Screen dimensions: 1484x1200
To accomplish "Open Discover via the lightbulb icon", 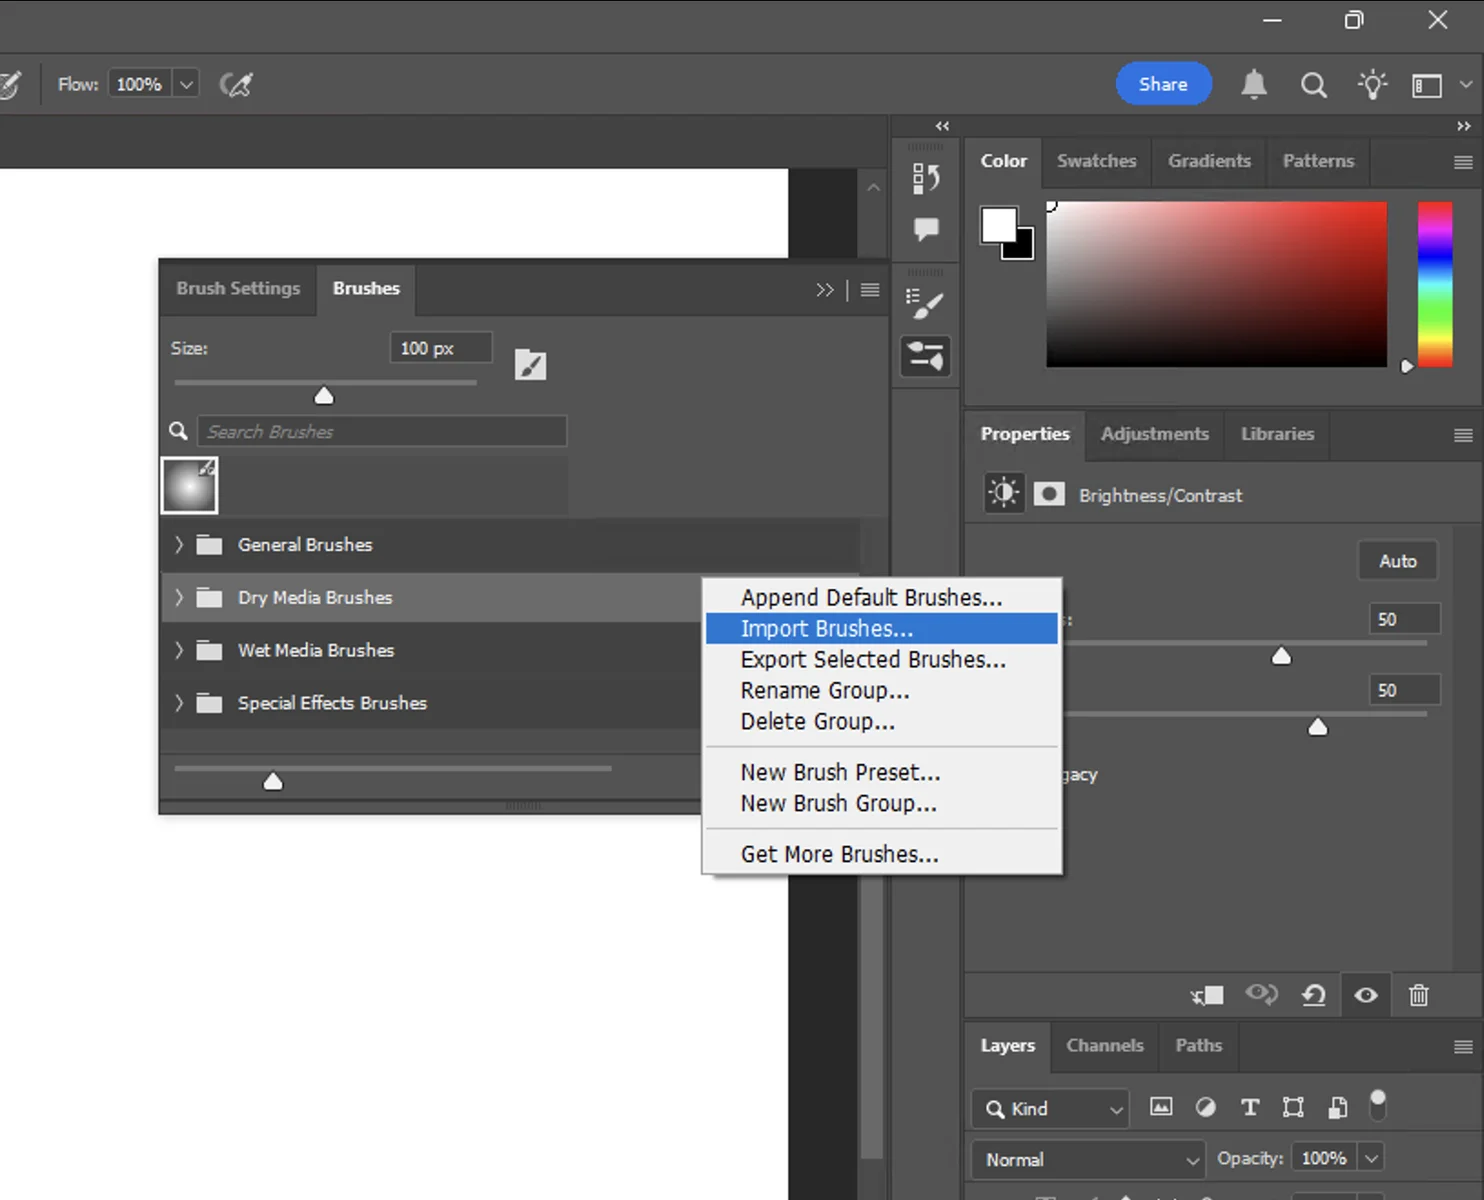I will pos(1372,84).
